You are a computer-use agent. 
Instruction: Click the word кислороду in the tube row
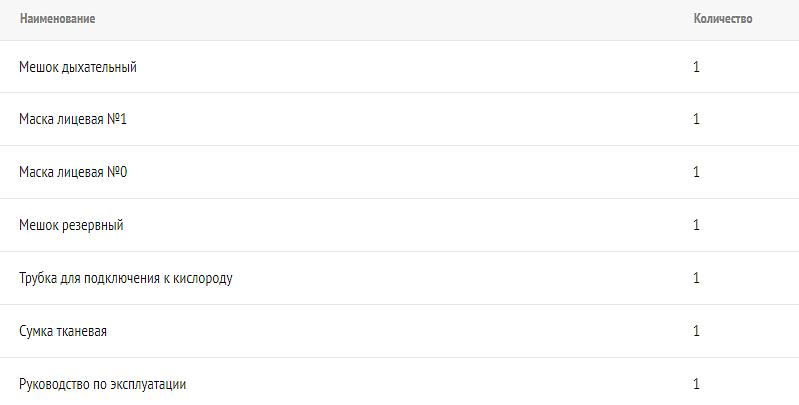click(x=203, y=278)
